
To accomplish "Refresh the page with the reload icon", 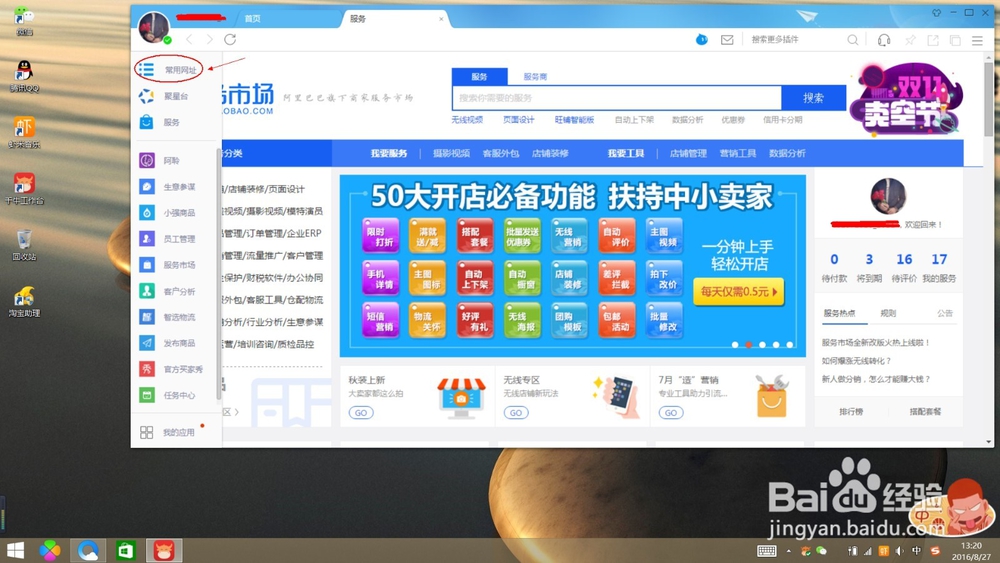I will pyautogui.click(x=230, y=40).
